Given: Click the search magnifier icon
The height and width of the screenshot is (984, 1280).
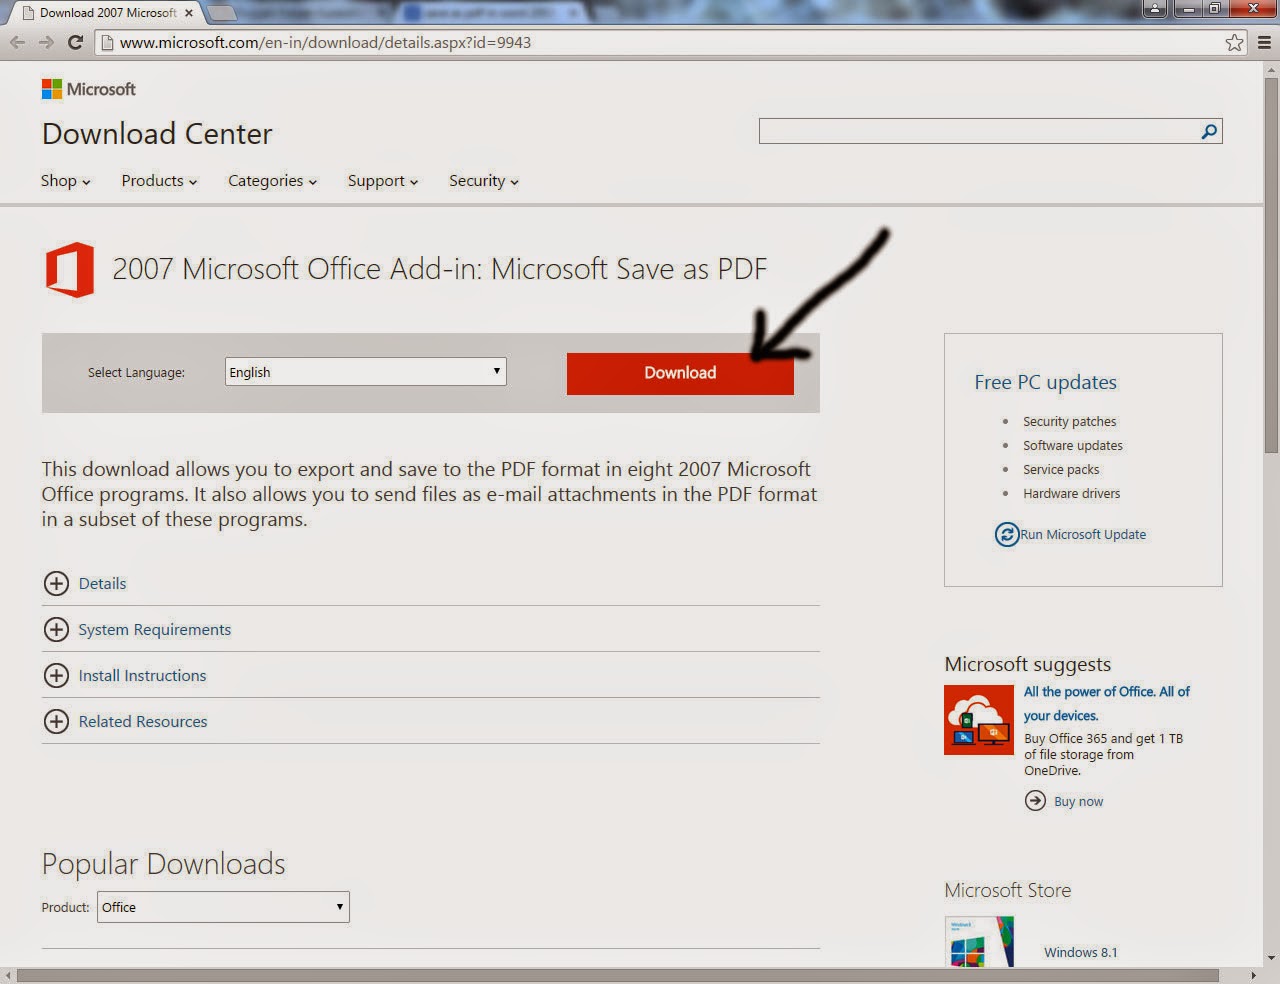Looking at the screenshot, I should click(x=1209, y=131).
